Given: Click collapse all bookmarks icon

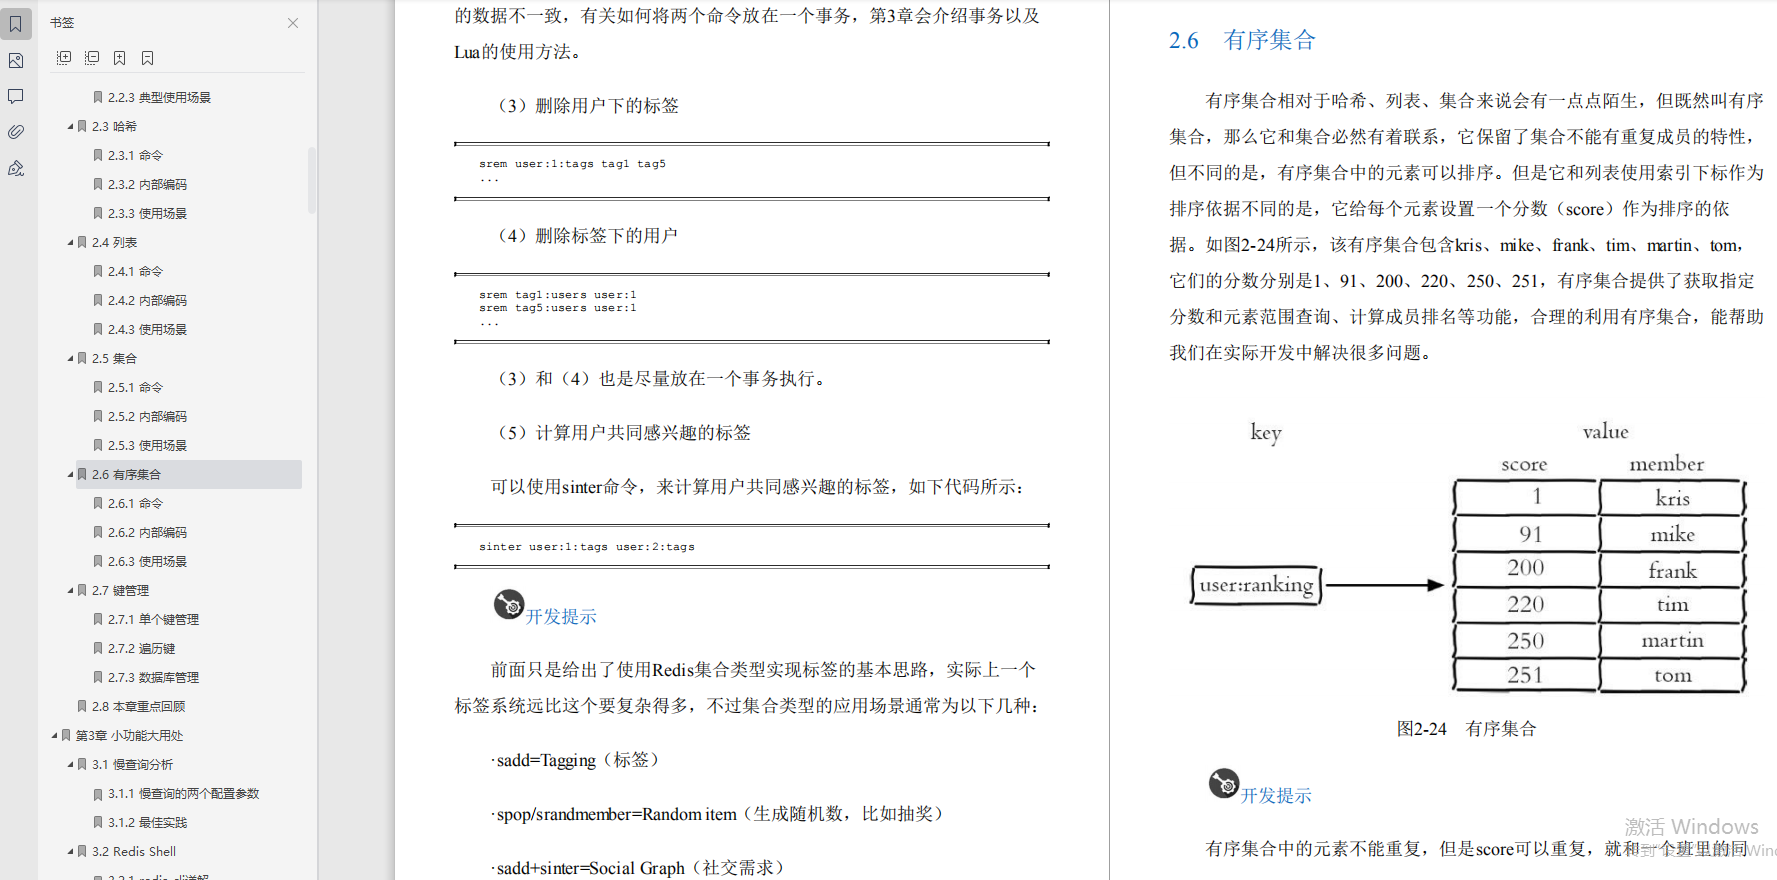Looking at the screenshot, I should point(92,58).
